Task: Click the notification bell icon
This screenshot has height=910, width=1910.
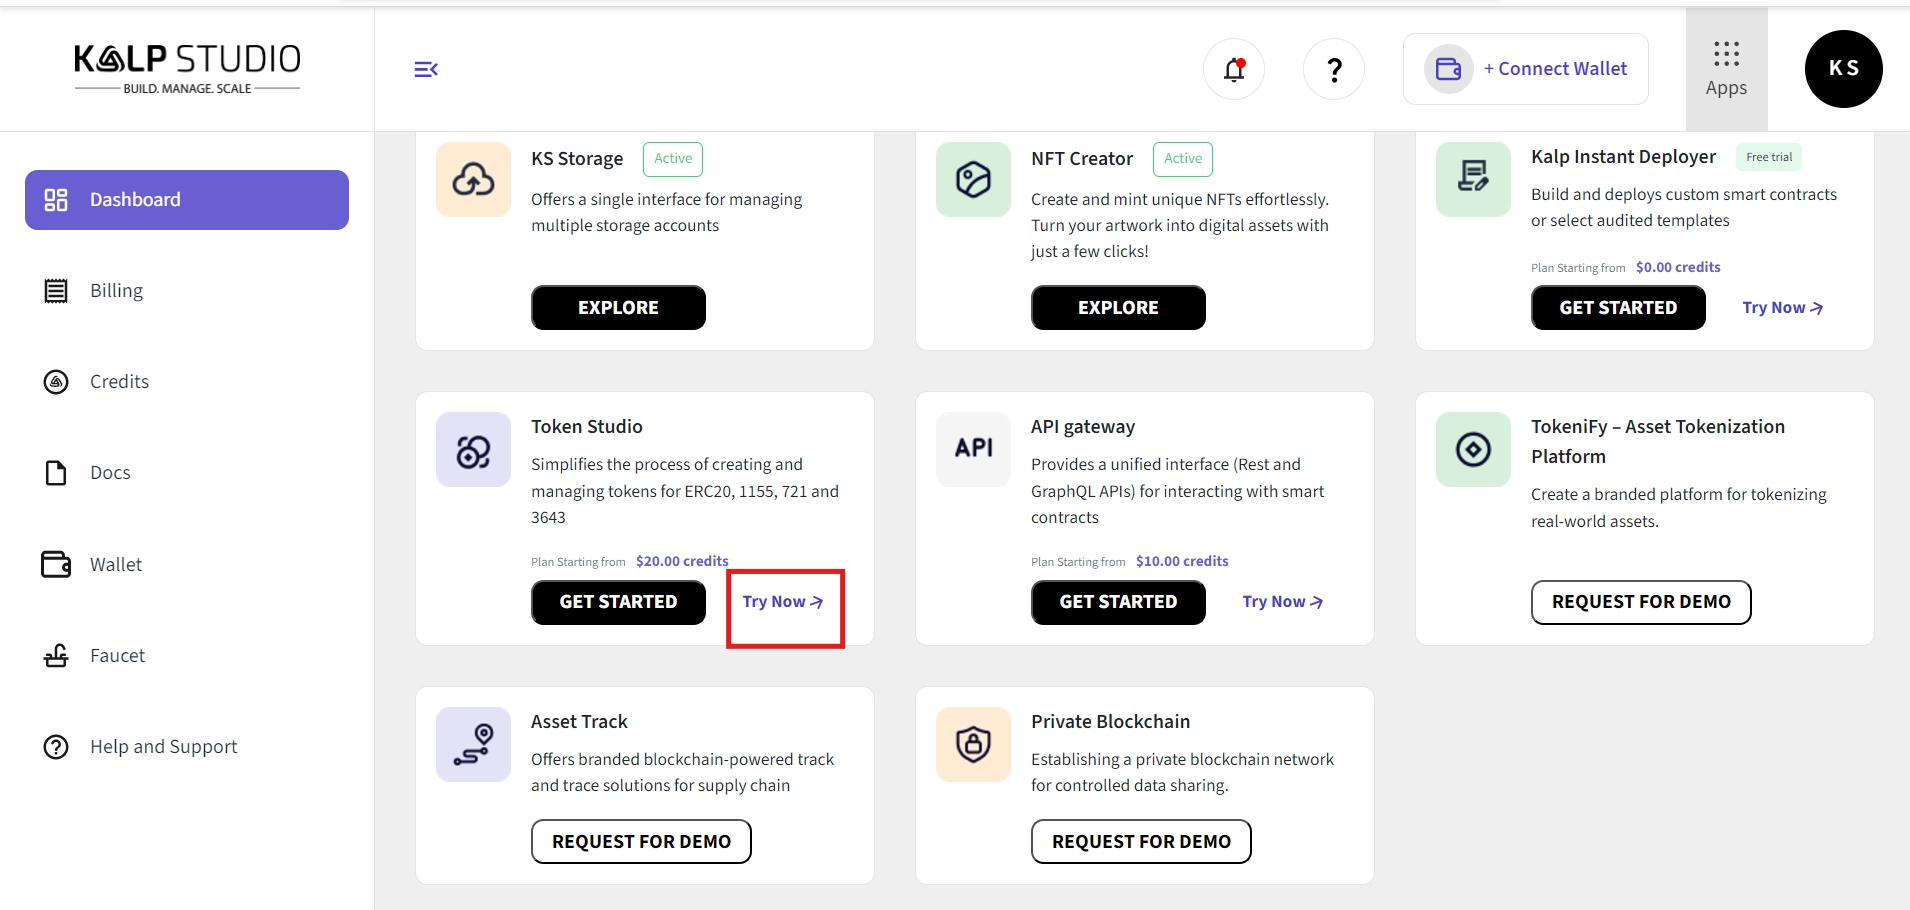Action: (x=1234, y=69)
